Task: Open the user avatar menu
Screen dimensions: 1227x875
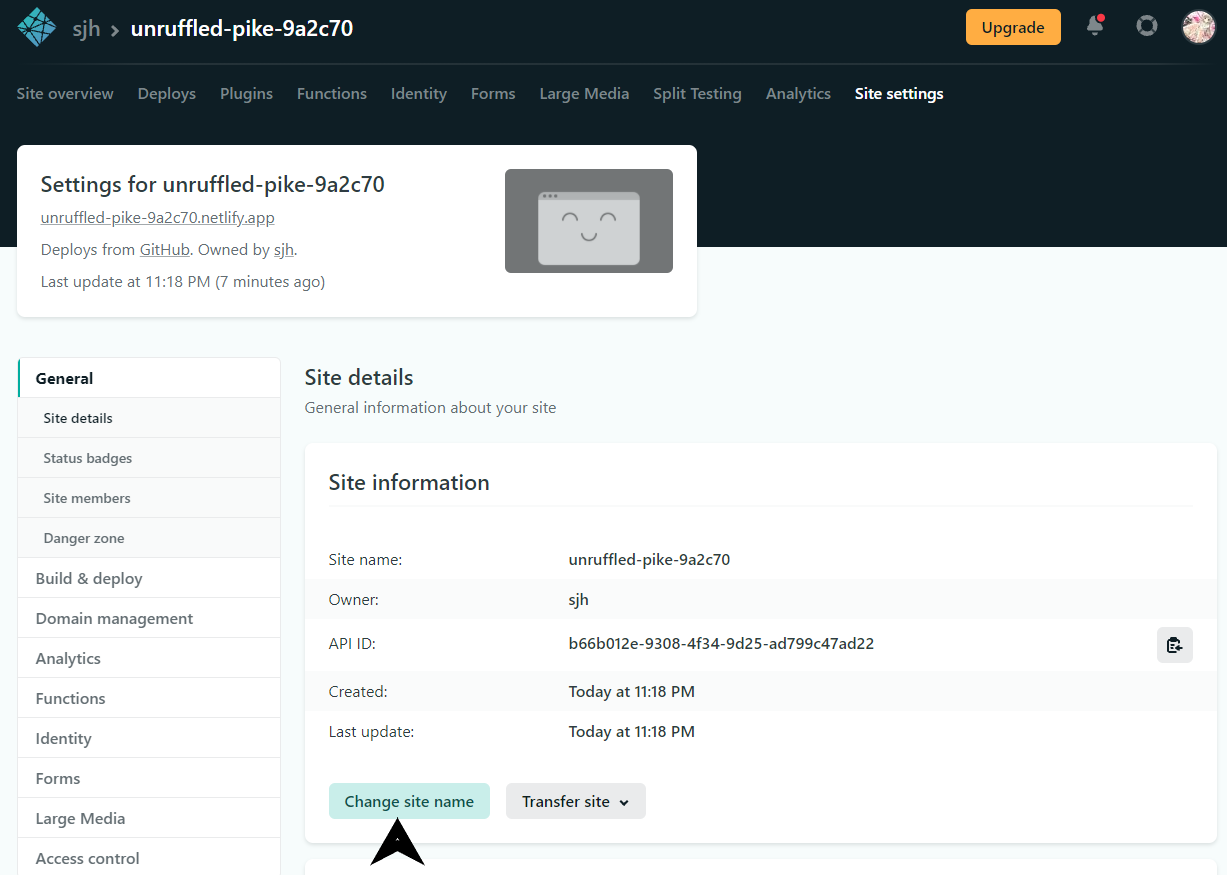Action: 1198,26
